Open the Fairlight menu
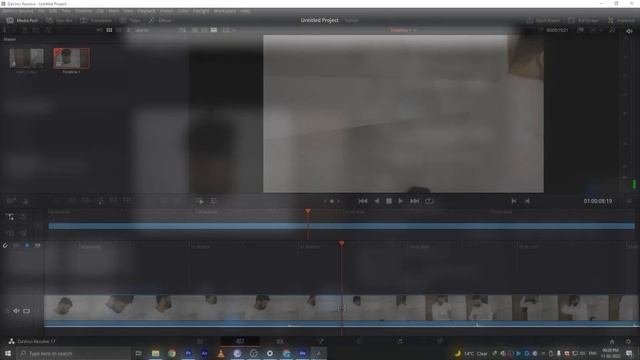 click(200, 11)
